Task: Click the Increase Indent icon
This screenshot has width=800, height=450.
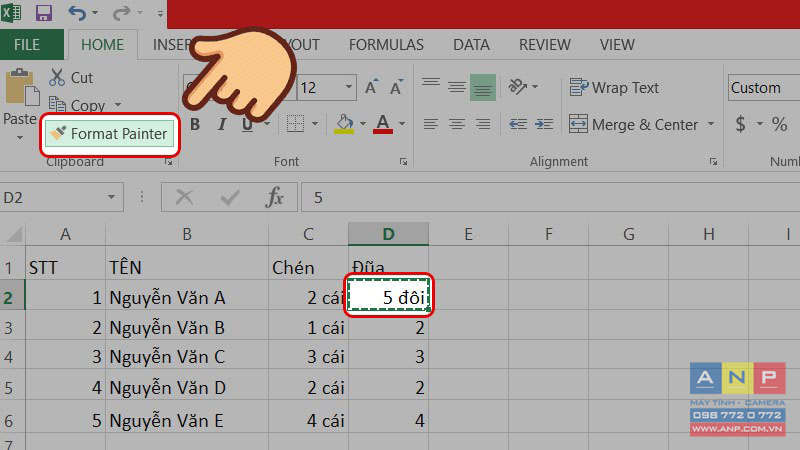Action: (544, 124)
